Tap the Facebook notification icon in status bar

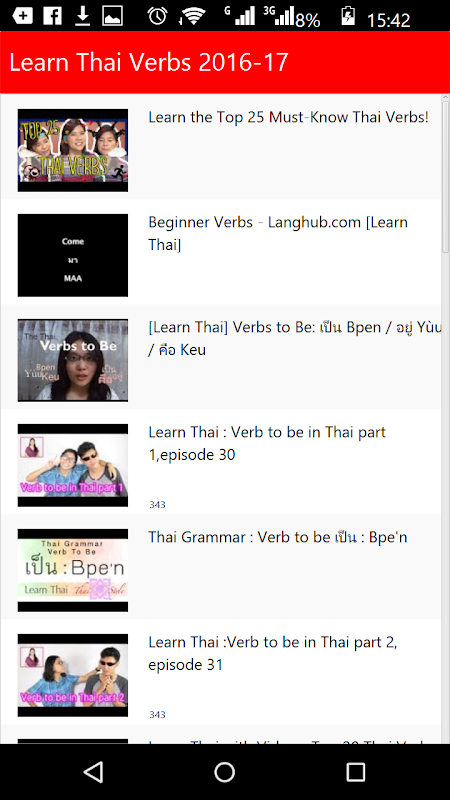pos(53,15)
